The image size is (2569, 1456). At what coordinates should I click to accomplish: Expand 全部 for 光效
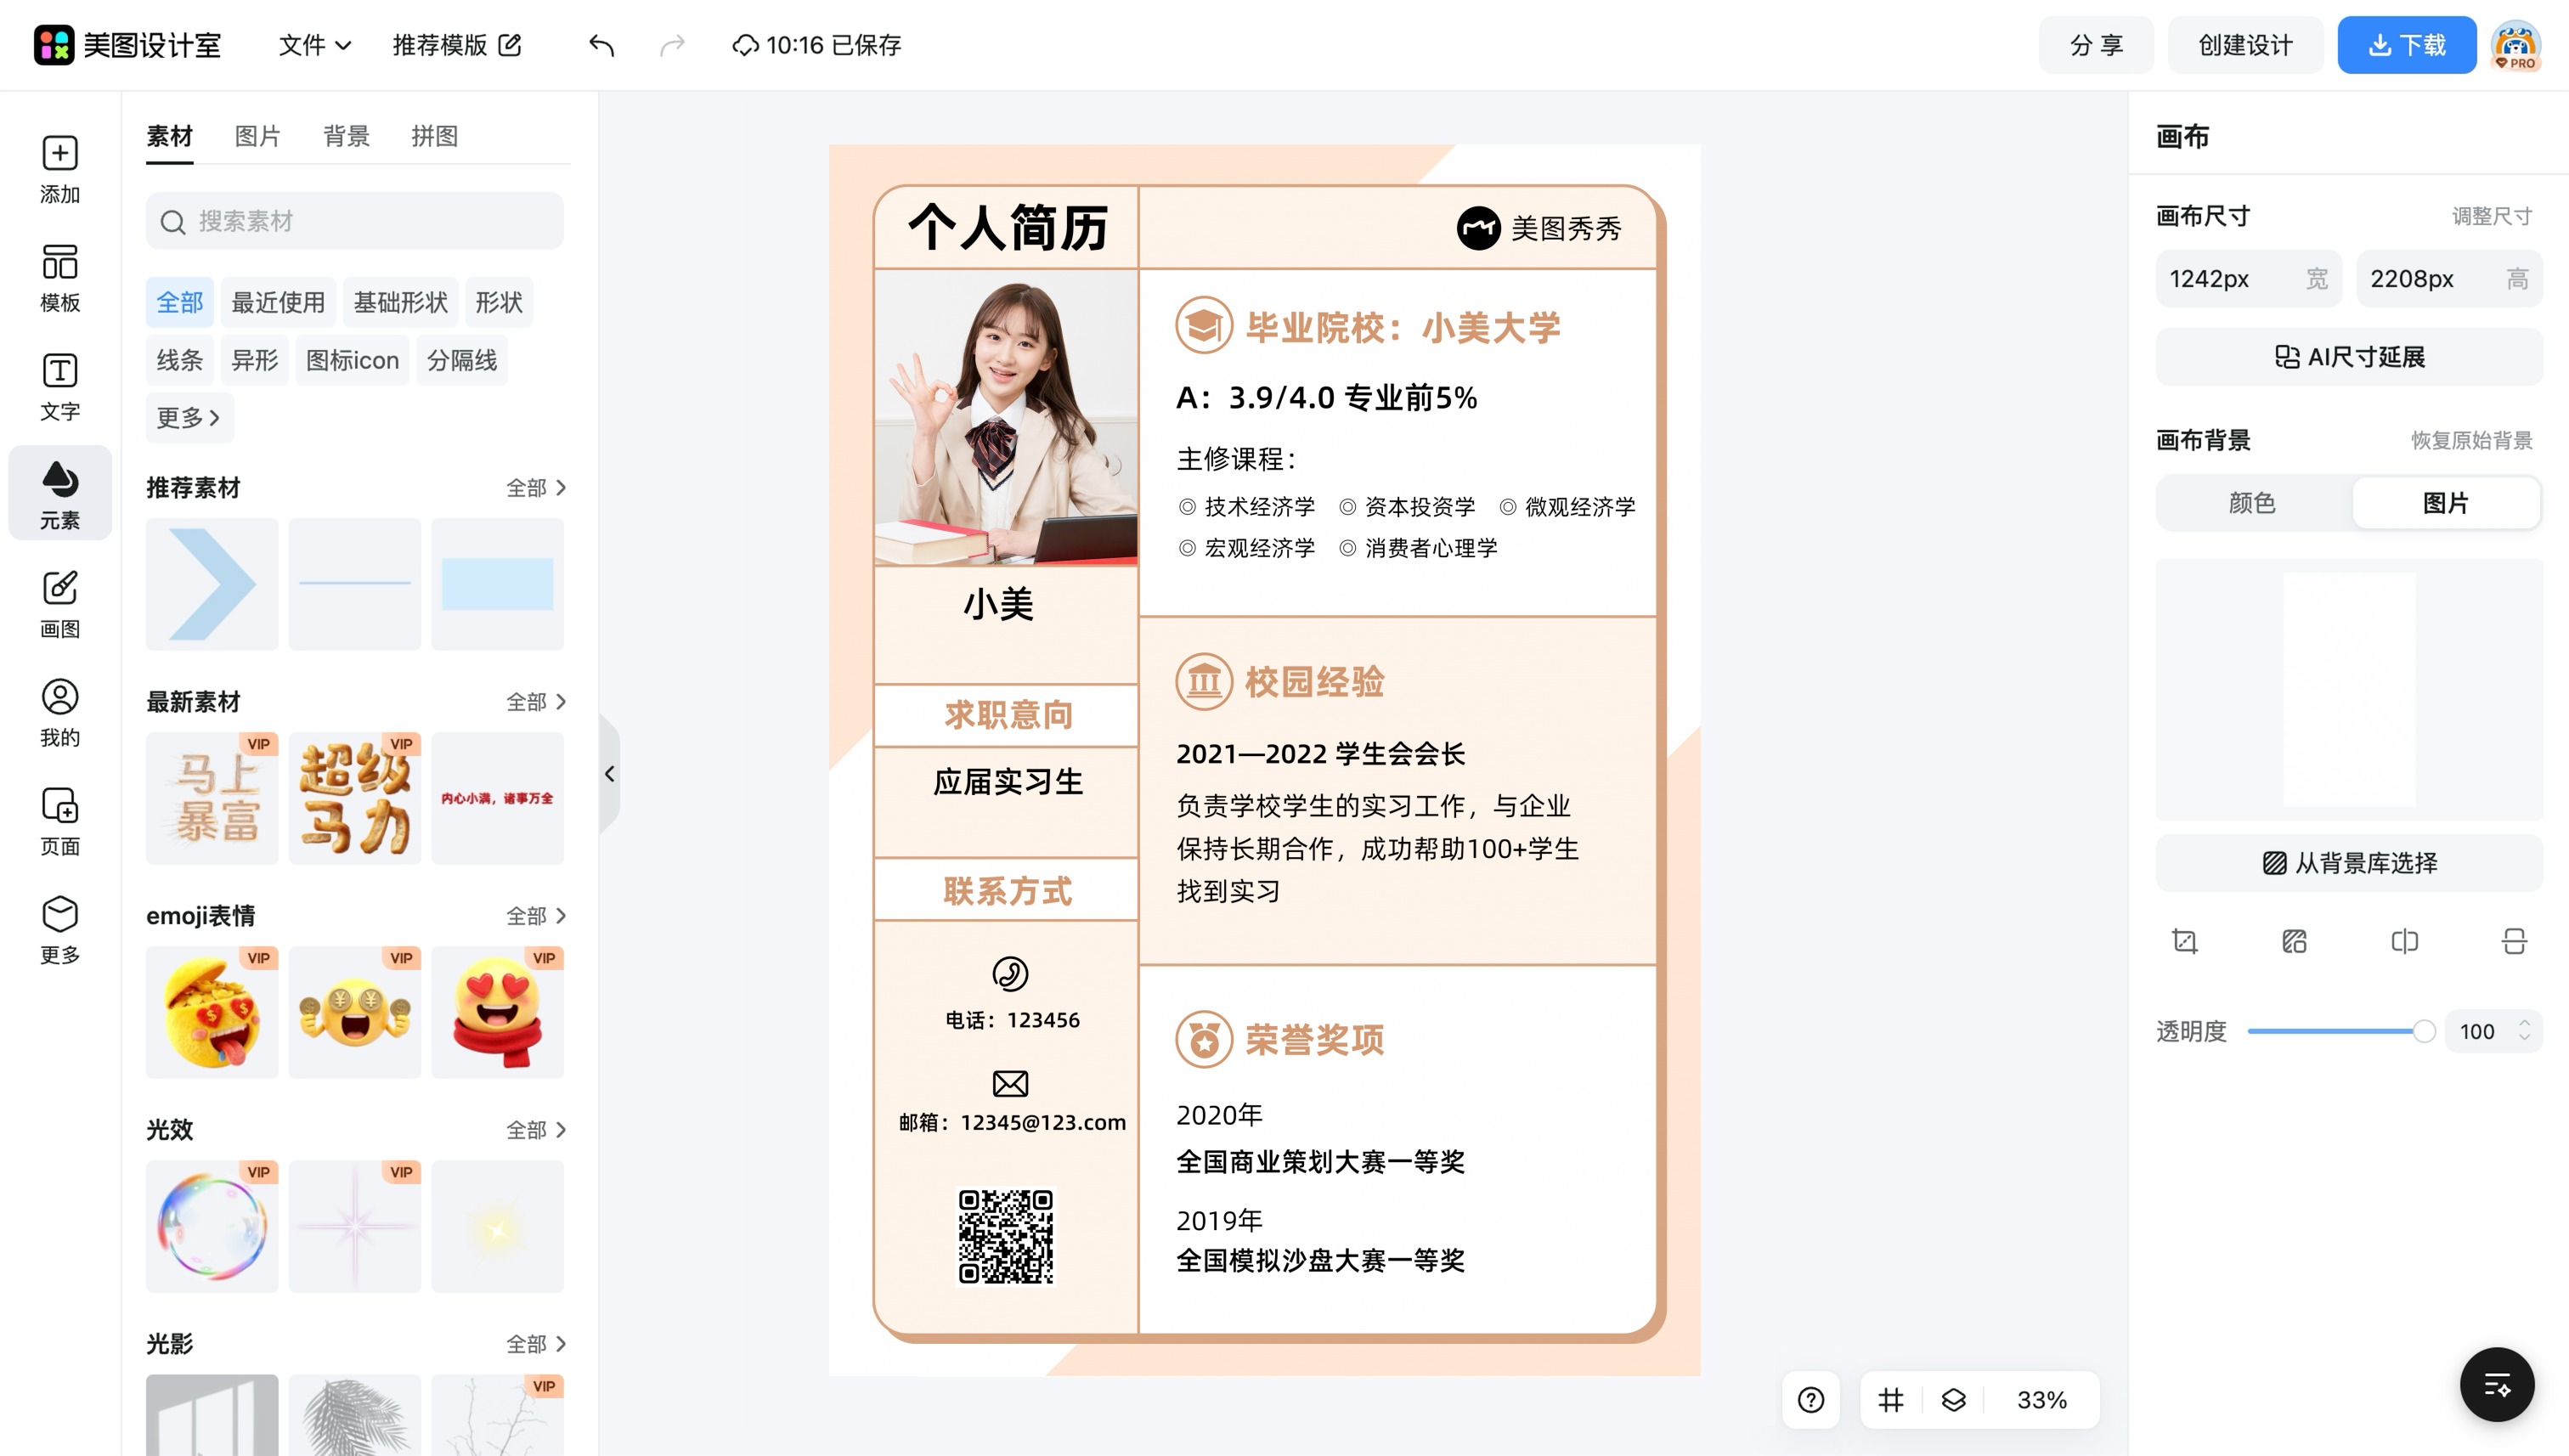[x=536, y=1130]
